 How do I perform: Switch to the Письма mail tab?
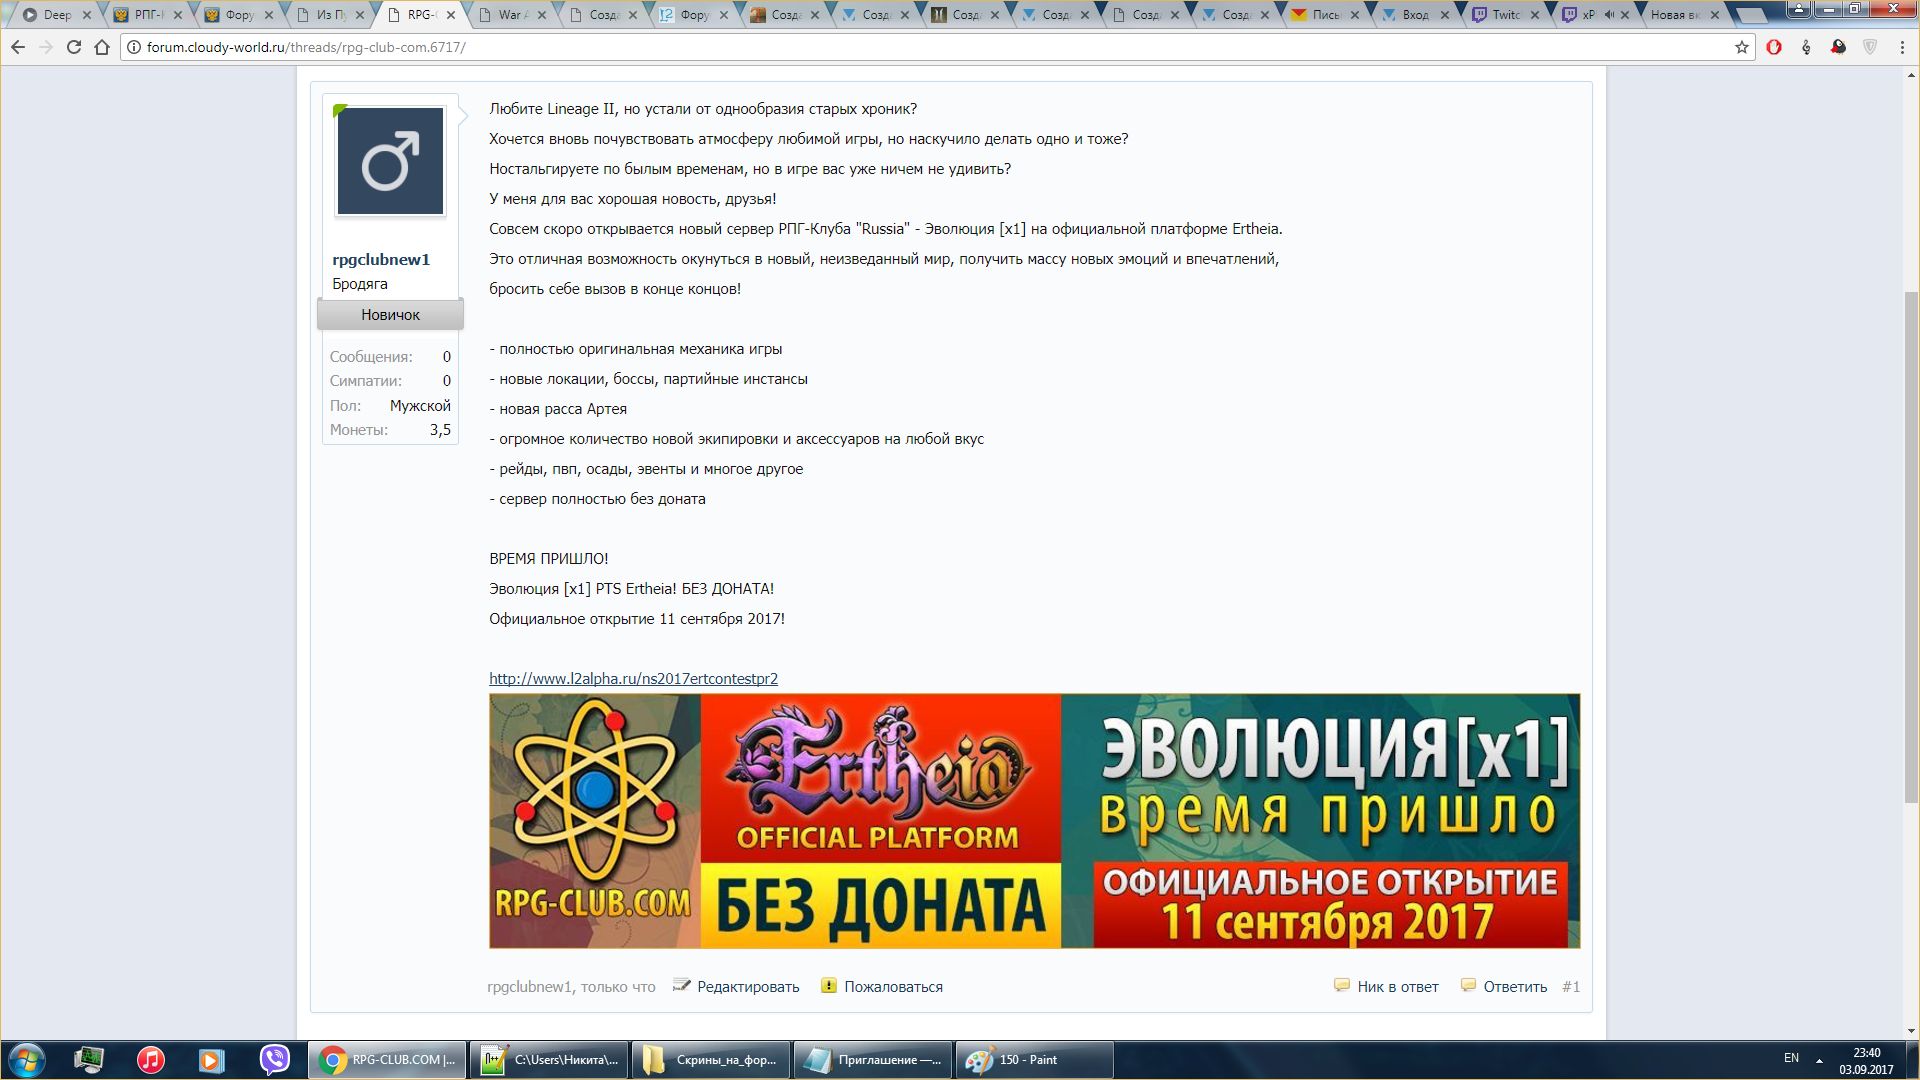coord(1325,15)
